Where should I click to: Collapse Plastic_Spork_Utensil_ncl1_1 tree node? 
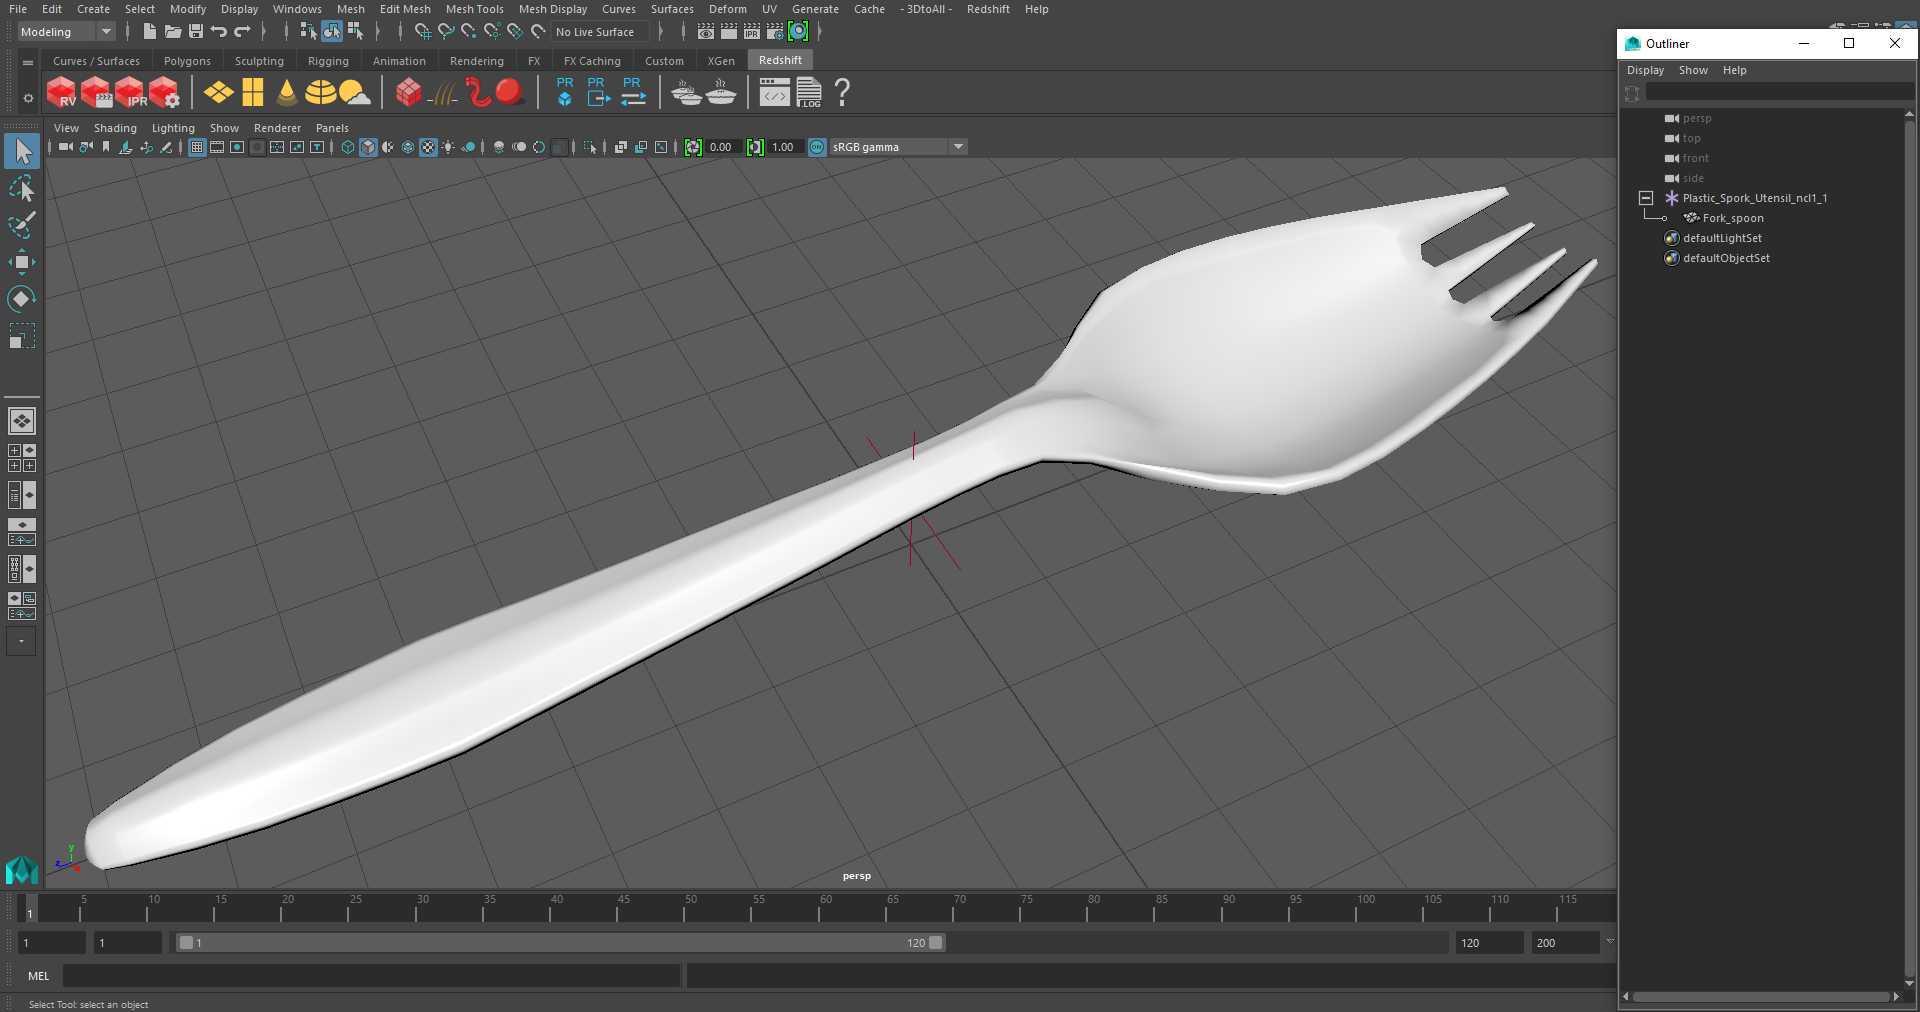click(1646, 198)
